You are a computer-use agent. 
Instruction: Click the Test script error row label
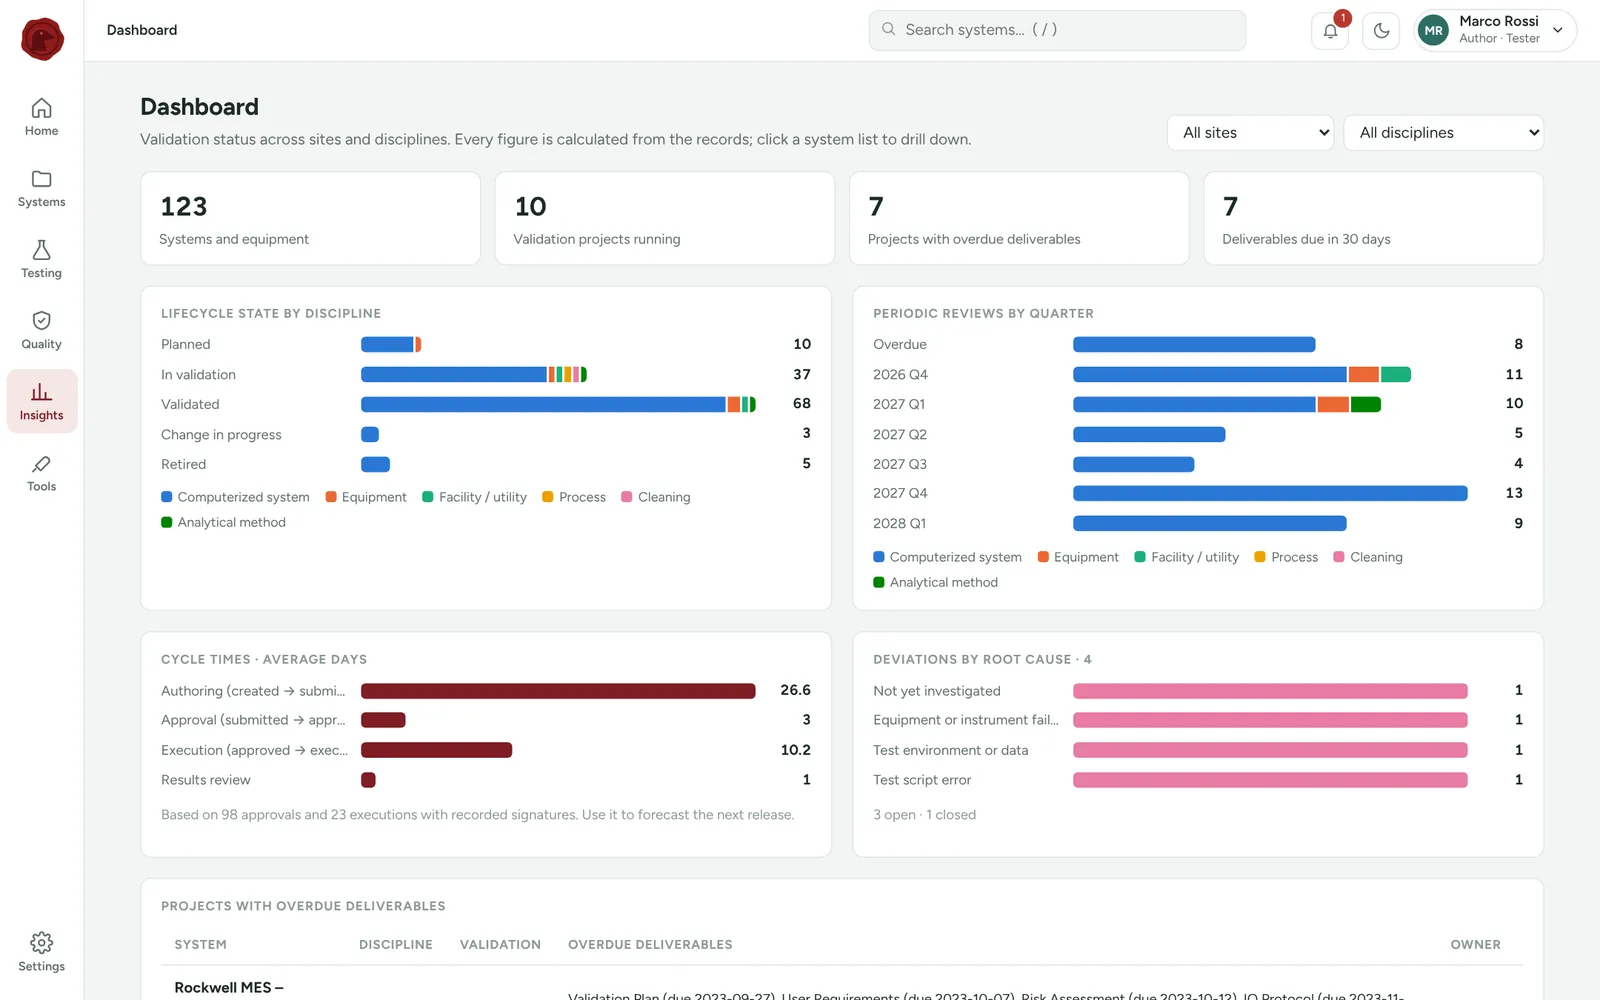922,780
